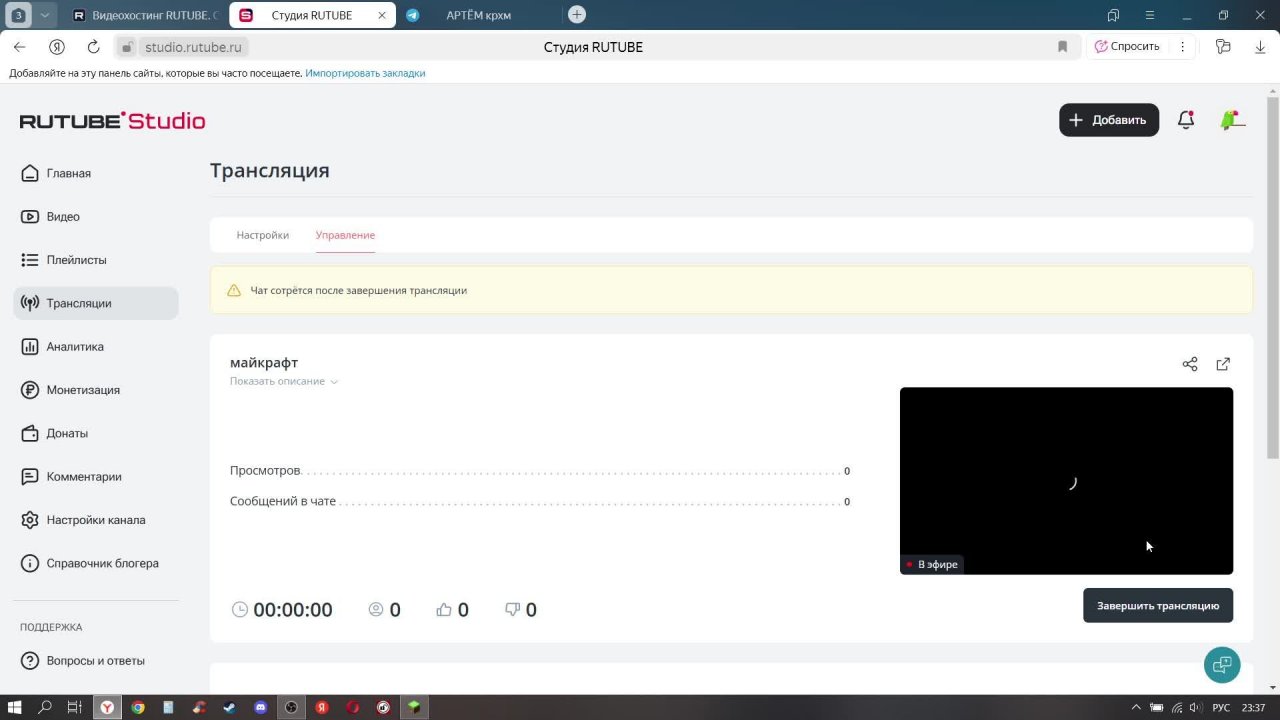Open the Minecraft taskbar icon

(x=413, y=707)
